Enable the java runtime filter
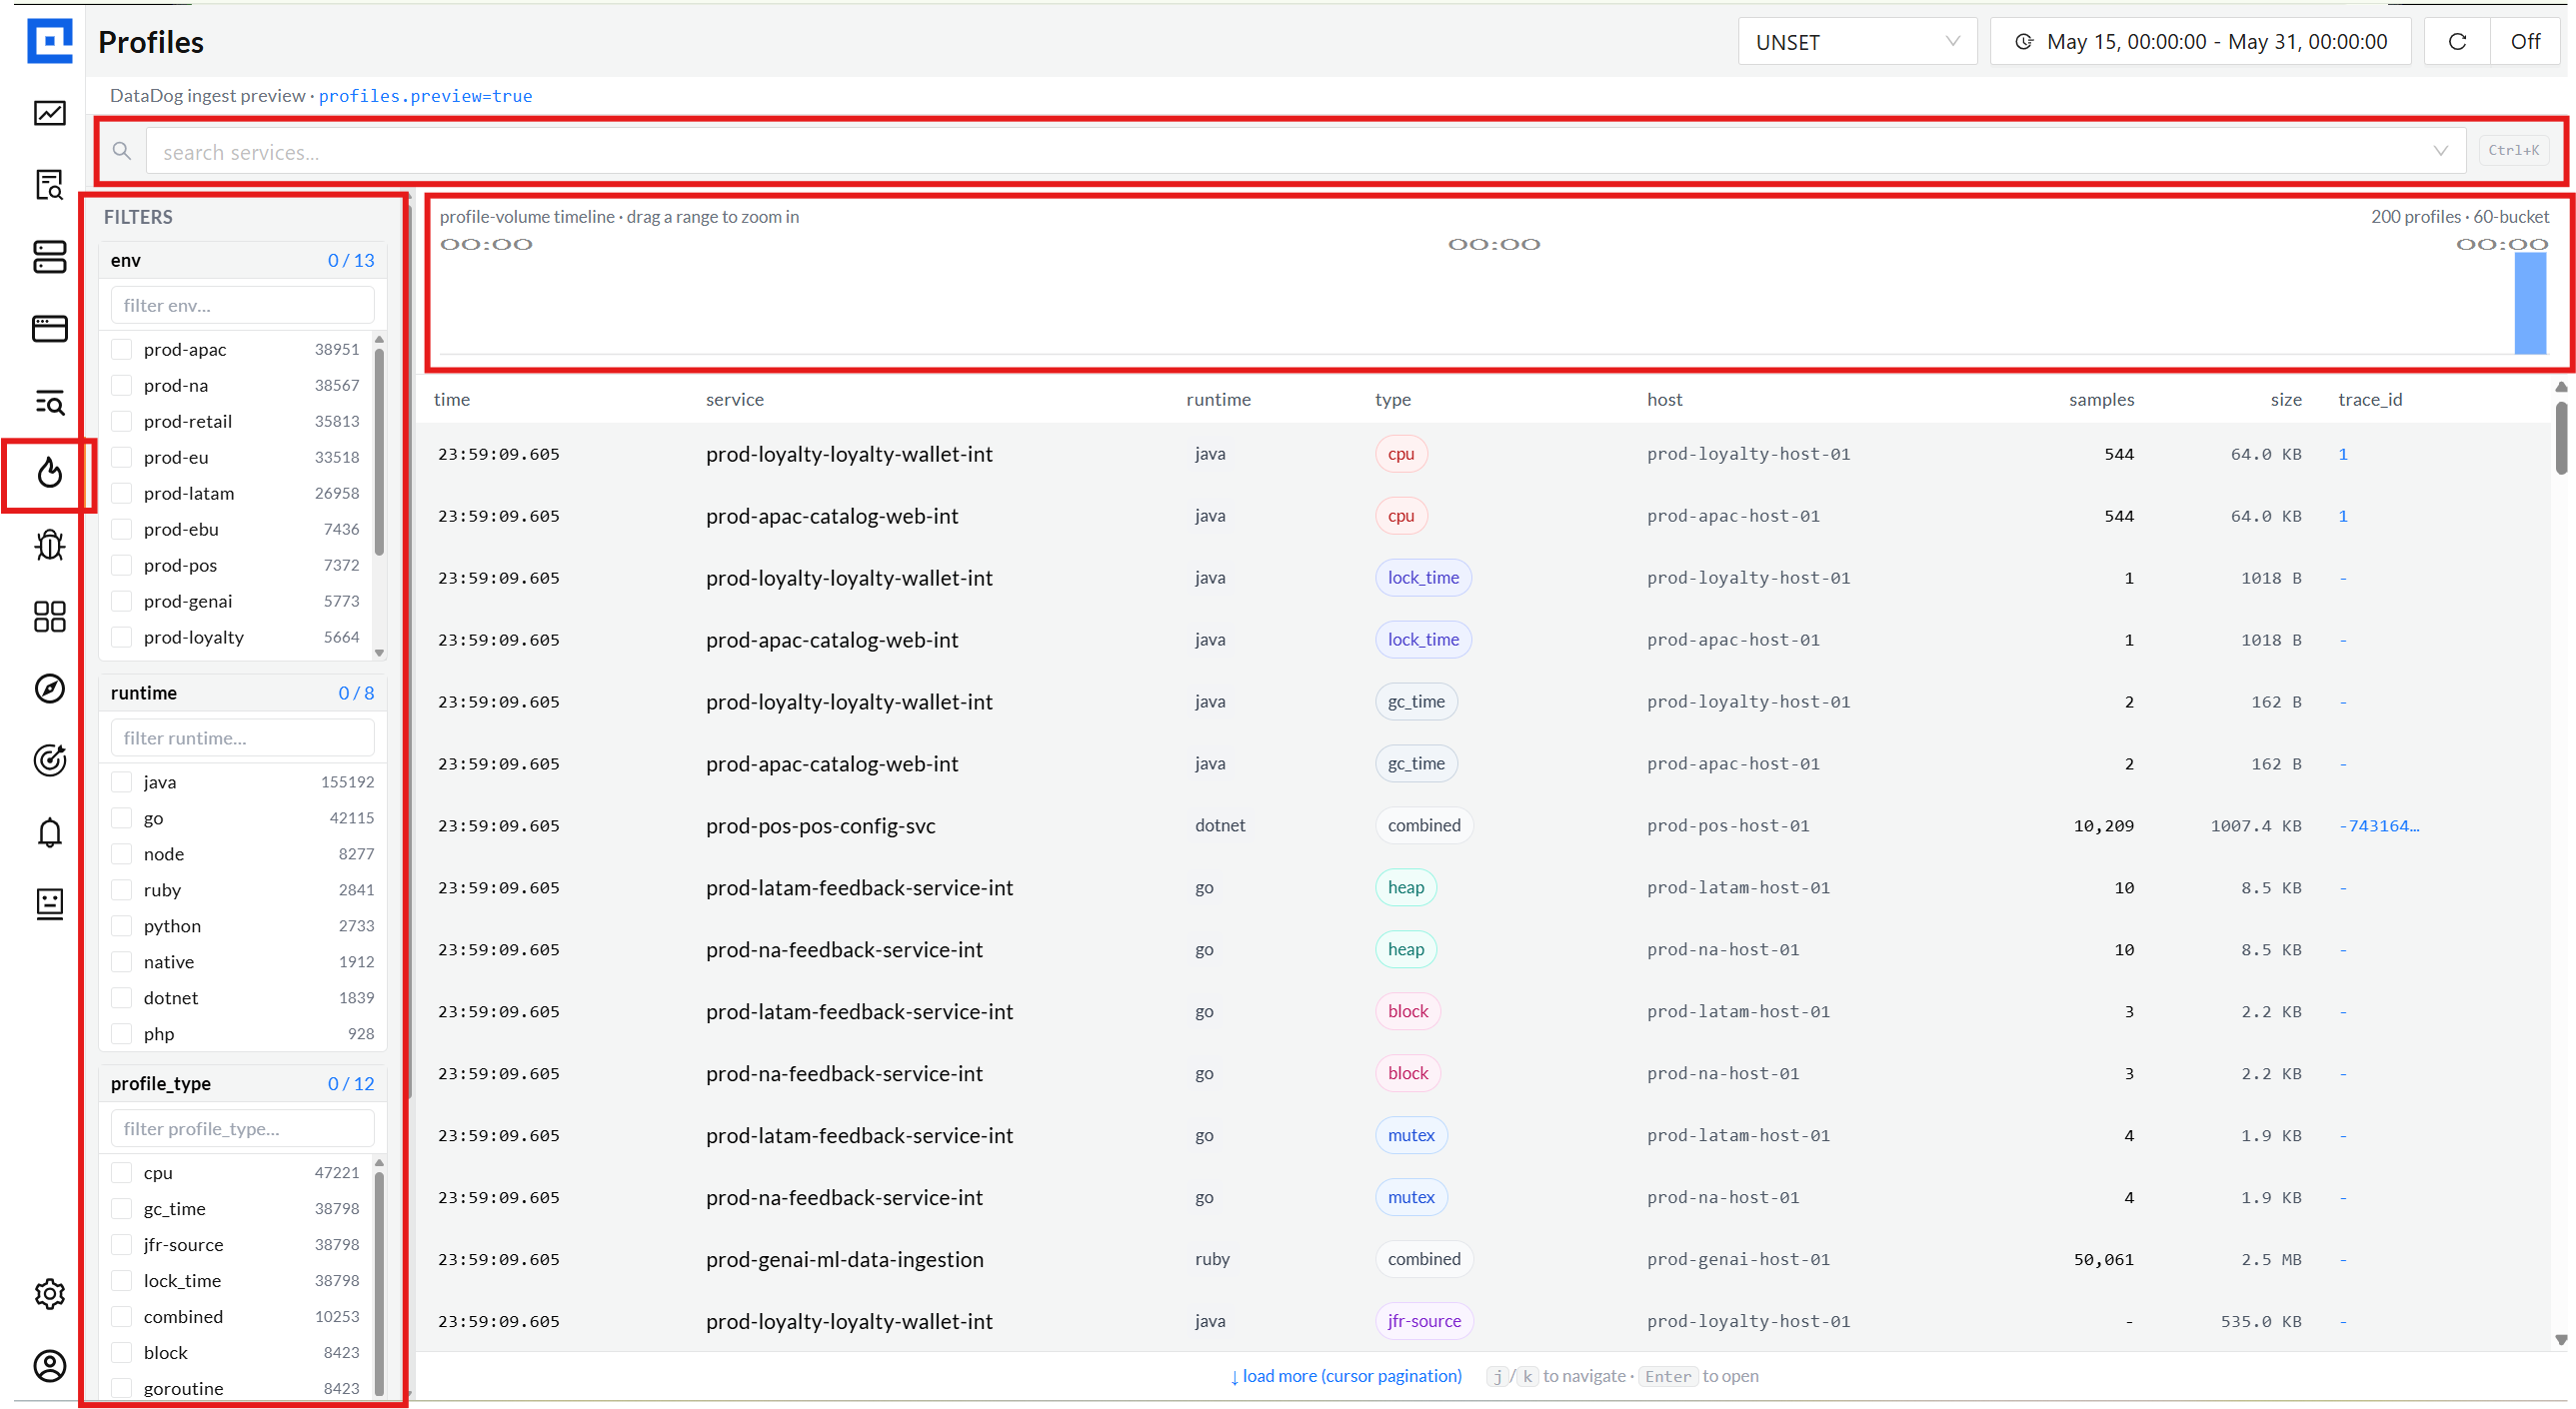Viewport: 2576px width, 1409px height. [121, 782]
